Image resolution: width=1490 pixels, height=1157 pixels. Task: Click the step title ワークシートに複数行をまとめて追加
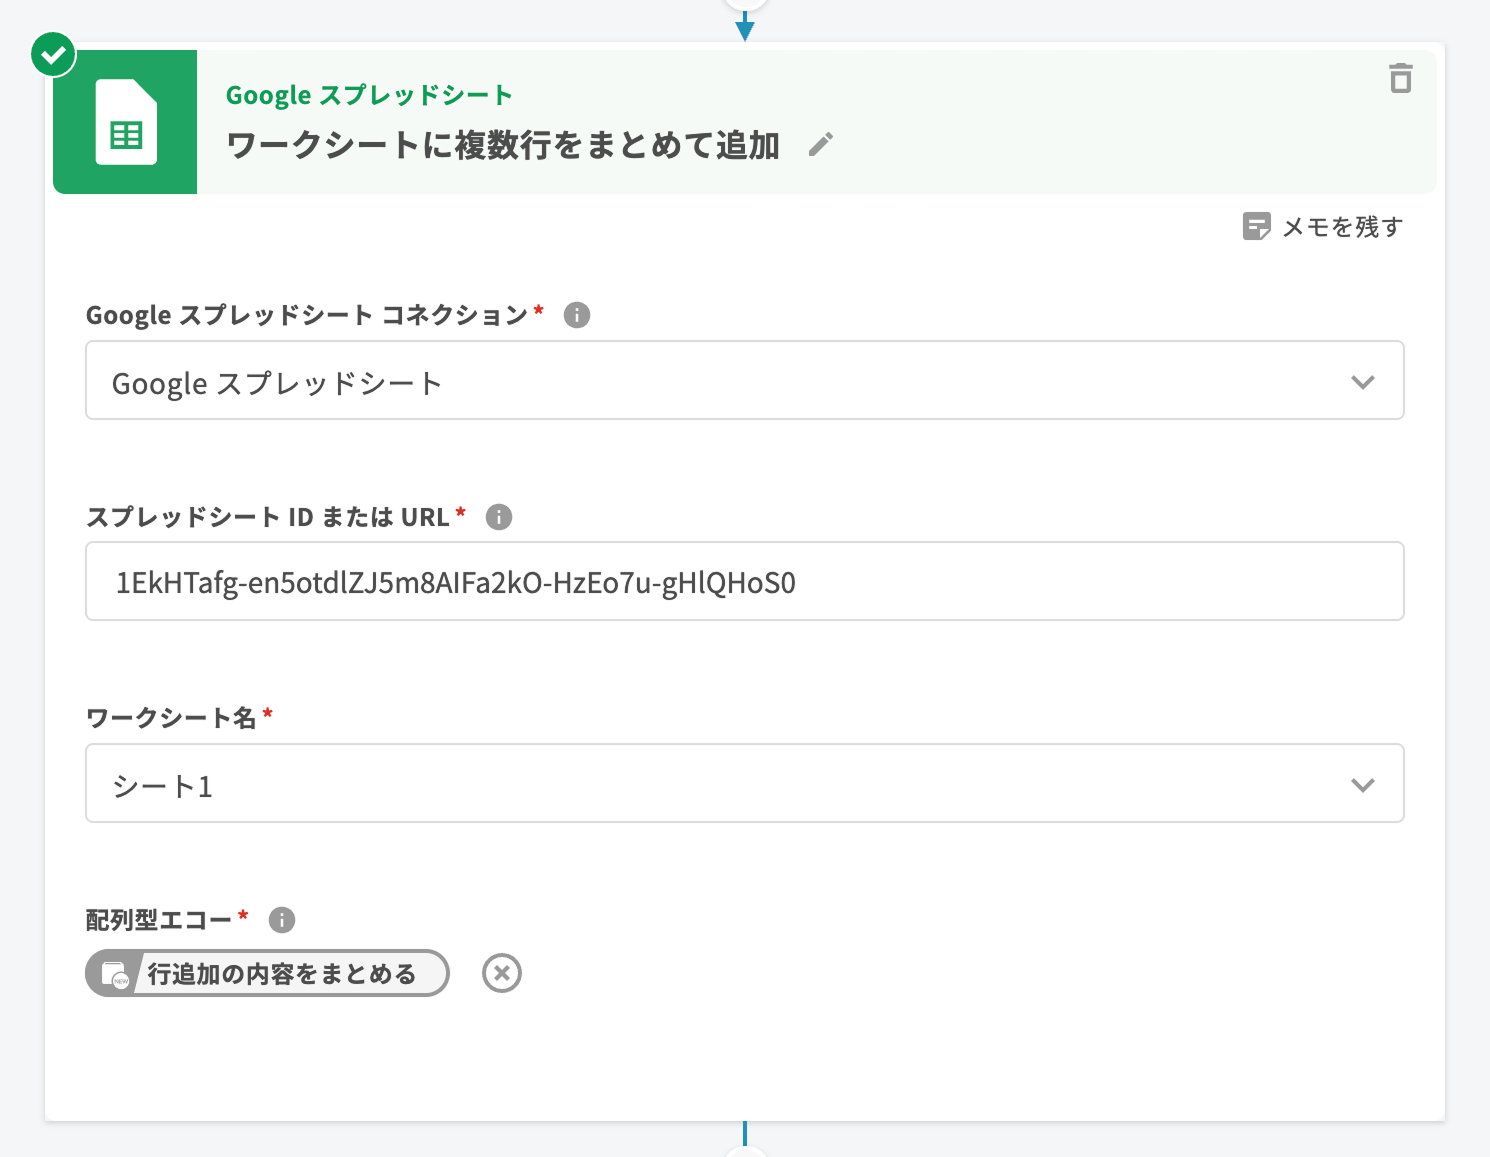(502, 146)
